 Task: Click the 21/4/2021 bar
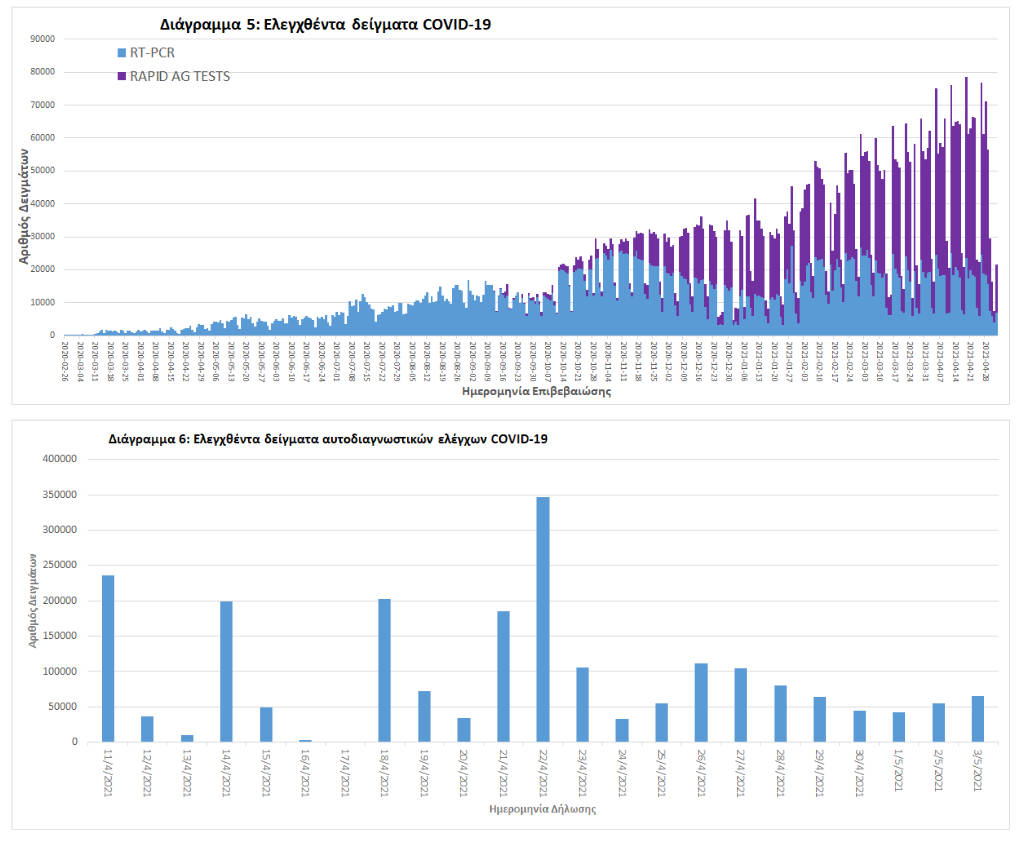[x=503, y=676]
